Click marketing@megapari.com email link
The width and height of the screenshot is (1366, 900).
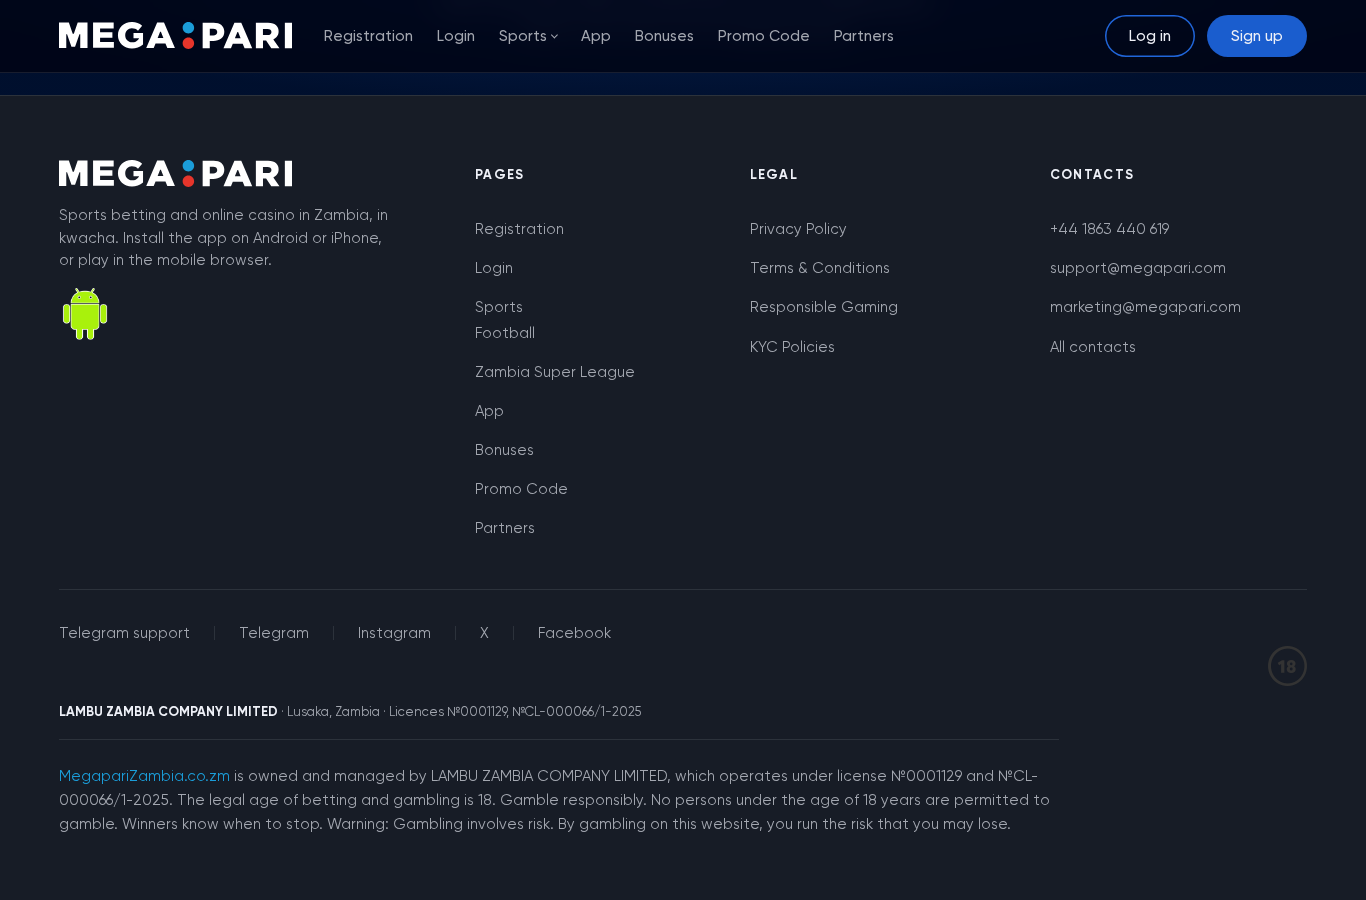tap(1145, 307)
